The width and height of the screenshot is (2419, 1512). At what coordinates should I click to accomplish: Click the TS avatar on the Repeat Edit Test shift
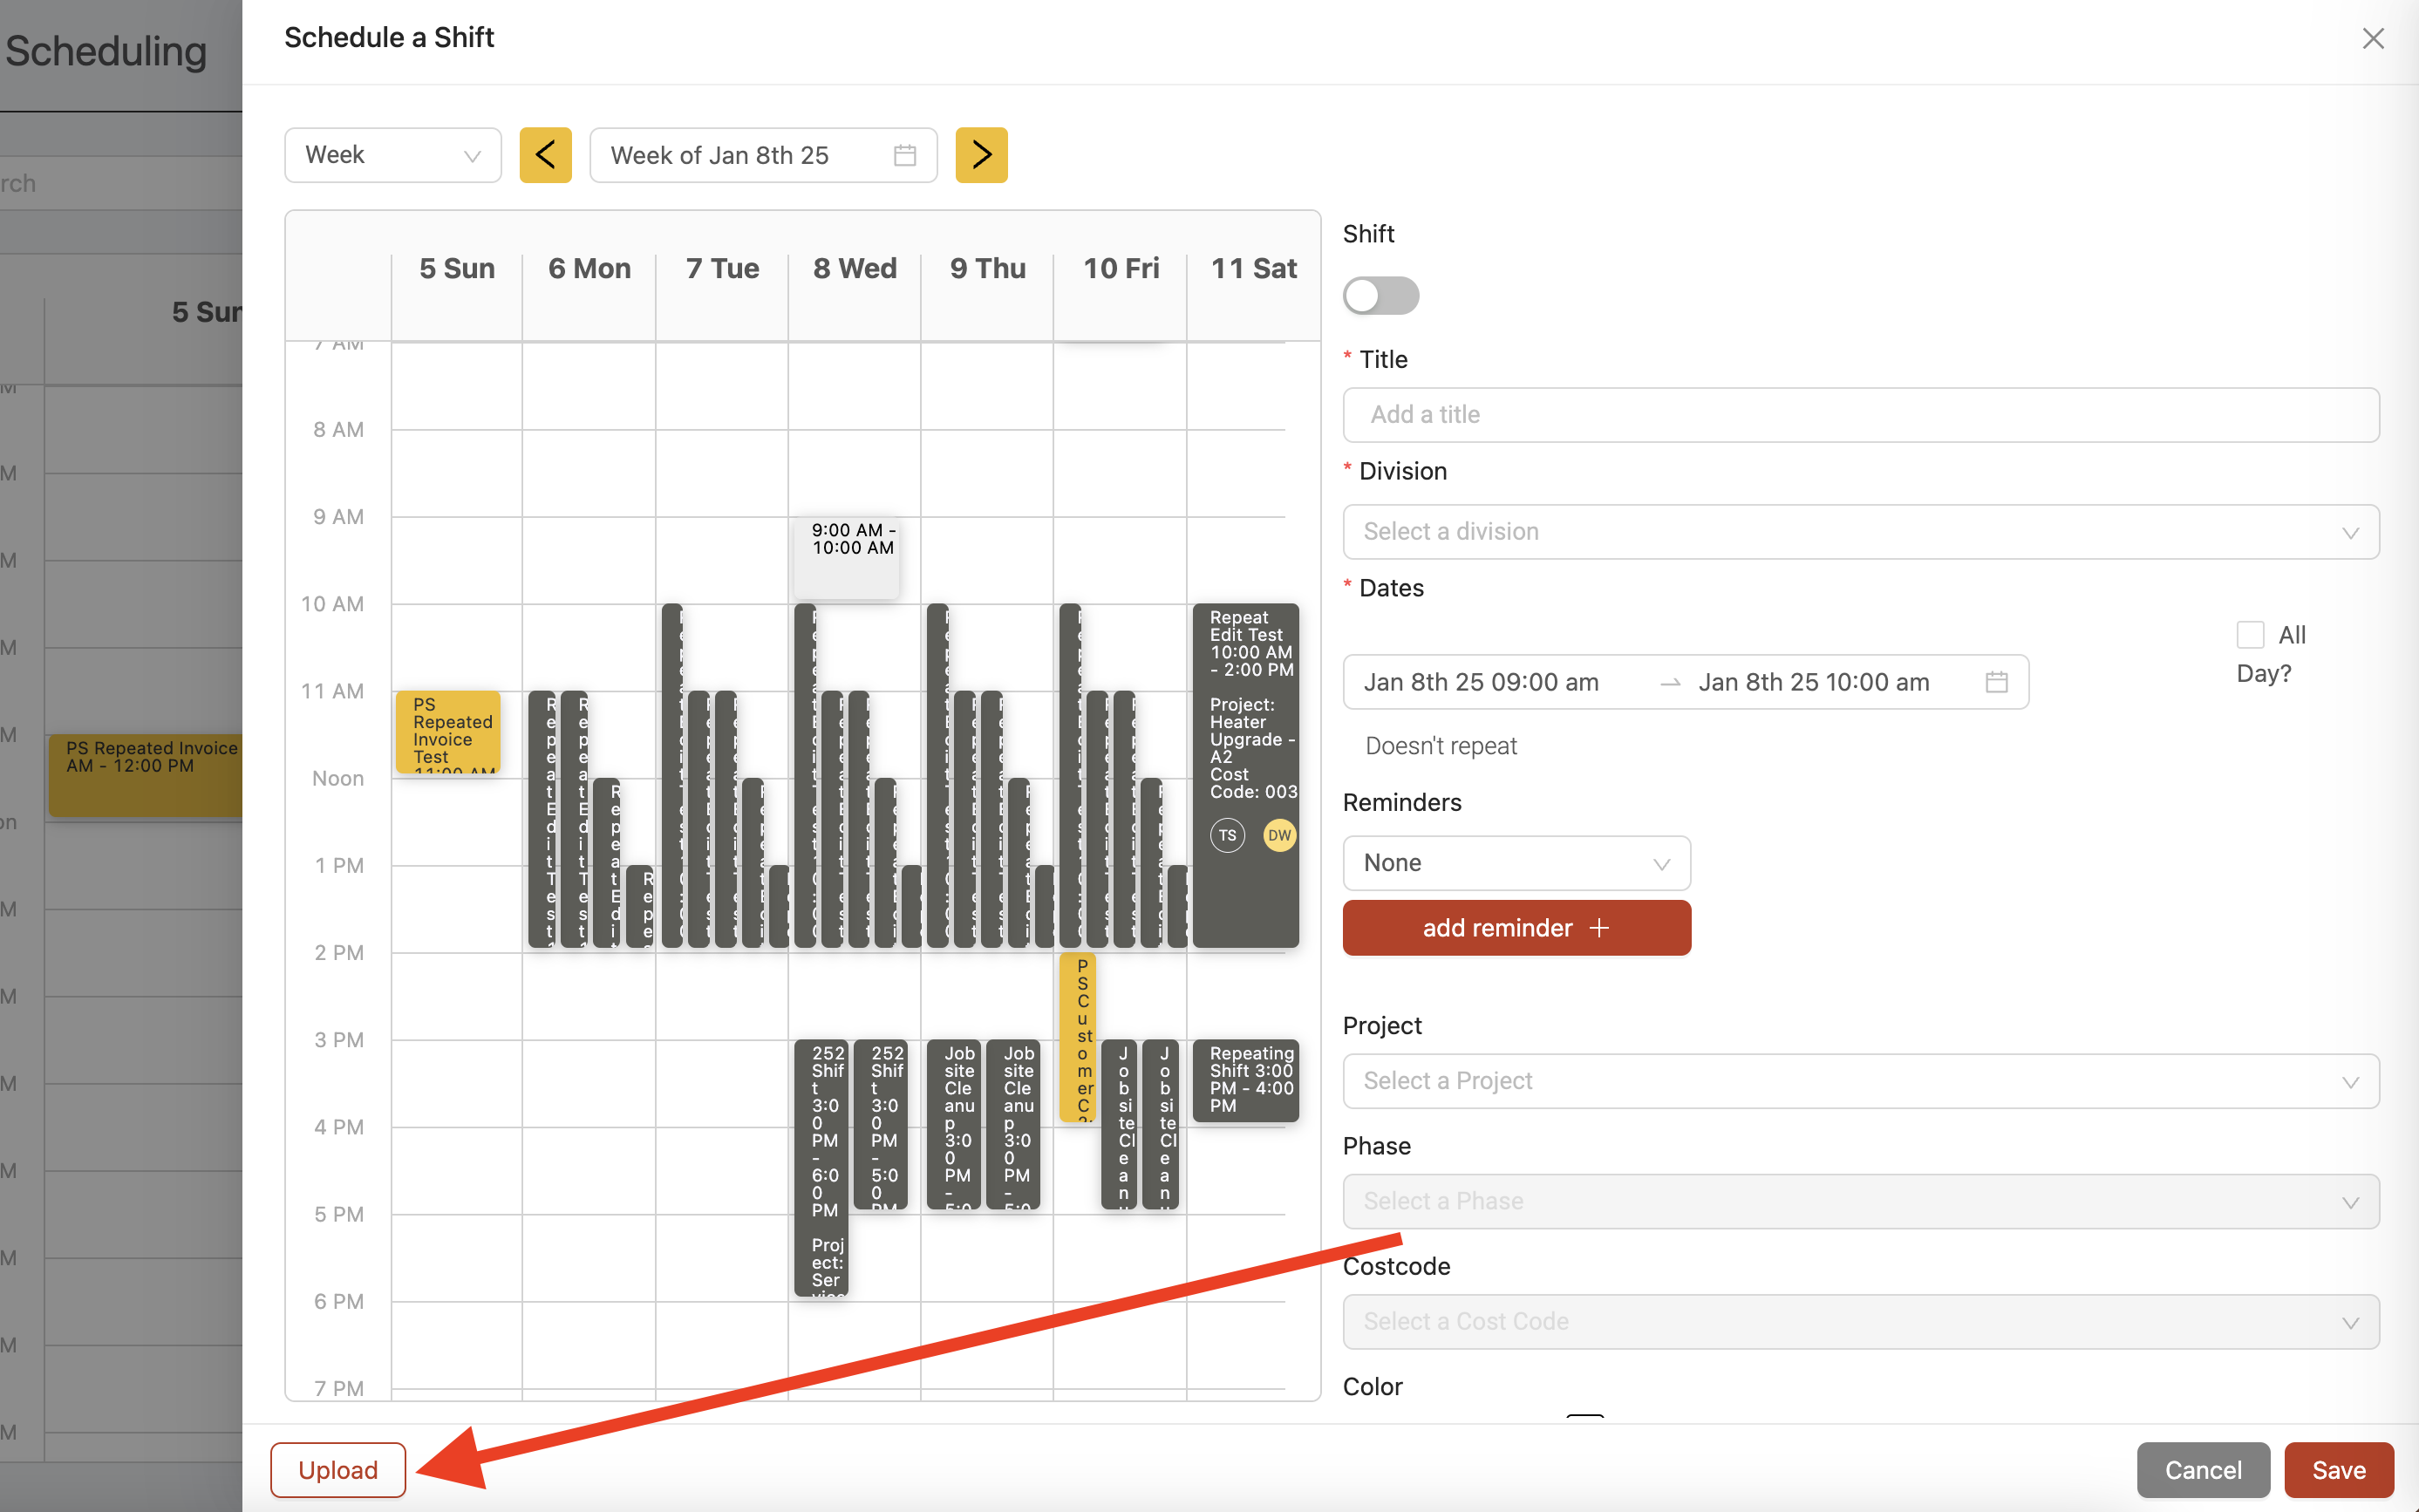click(1227, 835)
